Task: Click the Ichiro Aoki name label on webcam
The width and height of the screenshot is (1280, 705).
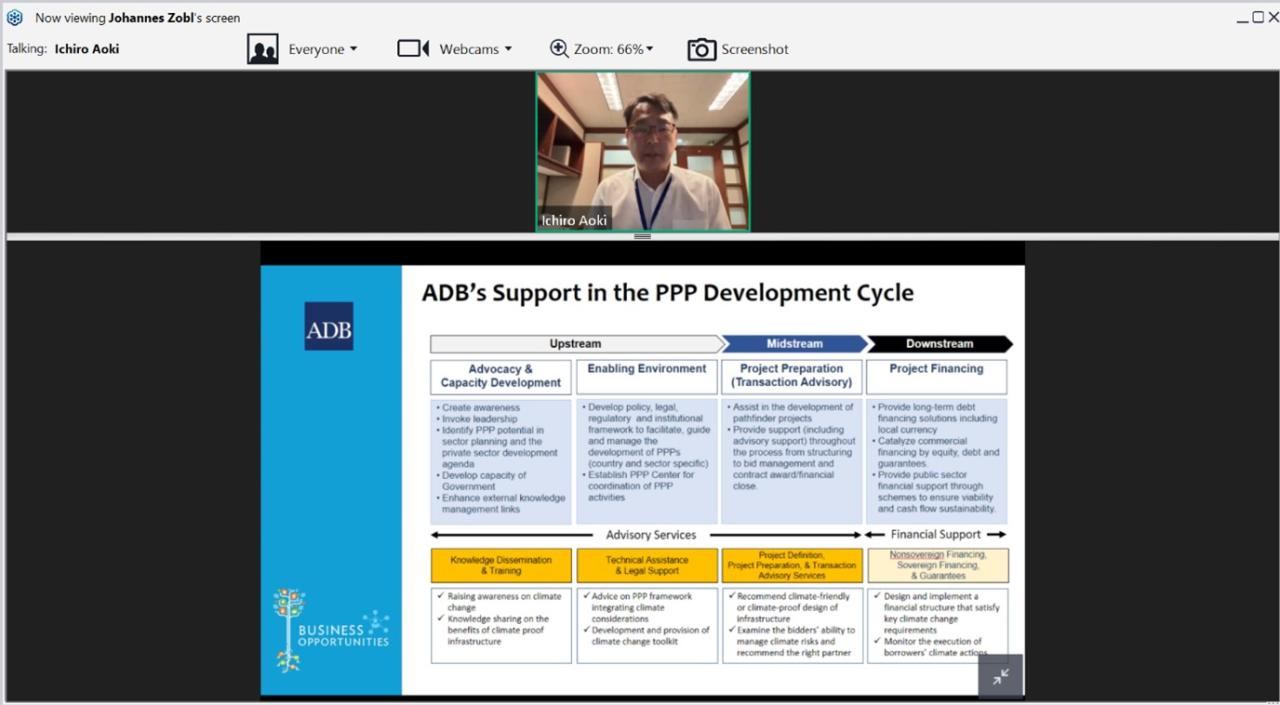Action: (574, 221)
